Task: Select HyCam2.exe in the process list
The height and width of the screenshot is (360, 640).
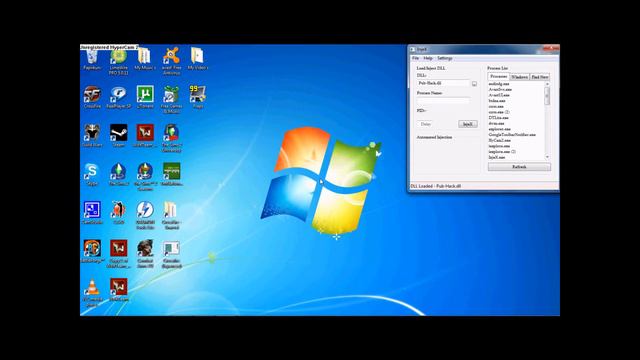Action: (x=499, y=140)
